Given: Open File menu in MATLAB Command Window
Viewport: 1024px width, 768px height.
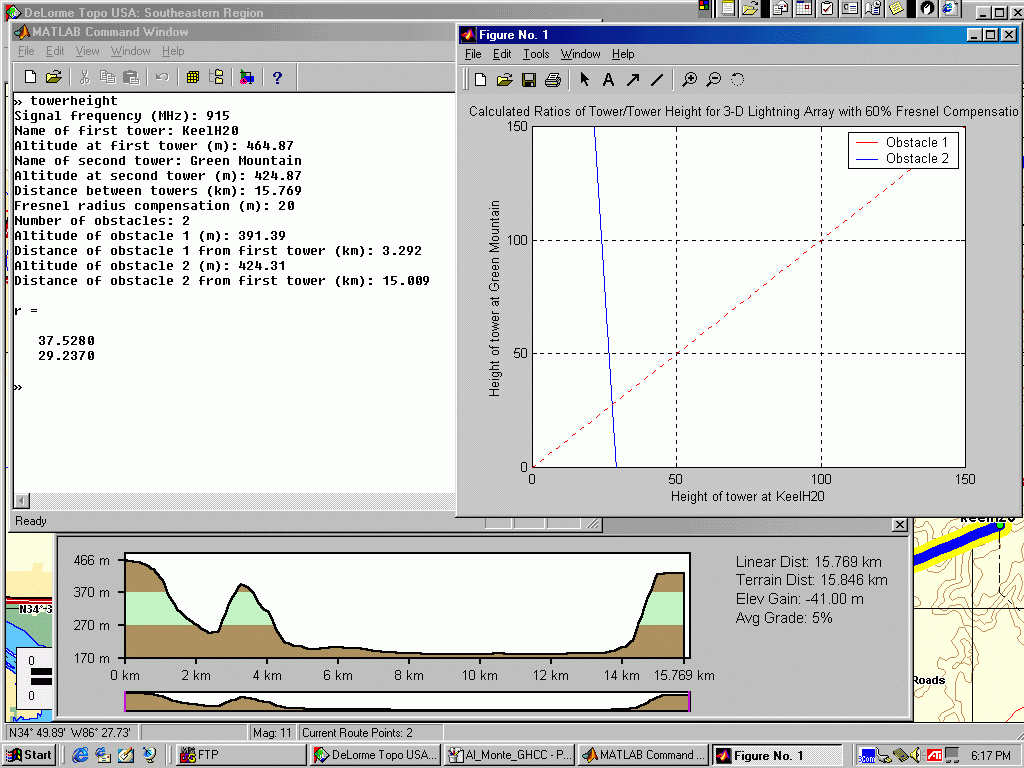Looking at the screenshot, I should [26, 51].
